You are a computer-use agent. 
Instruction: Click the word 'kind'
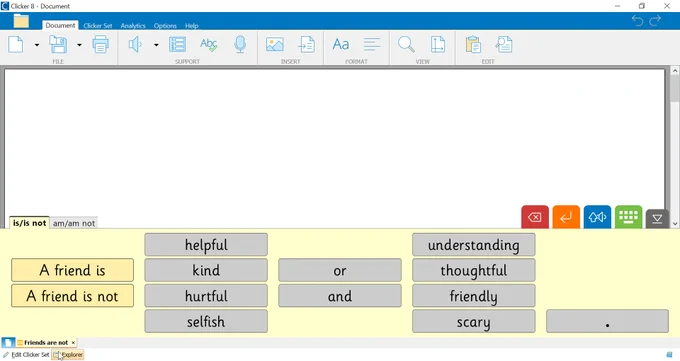[x=206, y=270]
